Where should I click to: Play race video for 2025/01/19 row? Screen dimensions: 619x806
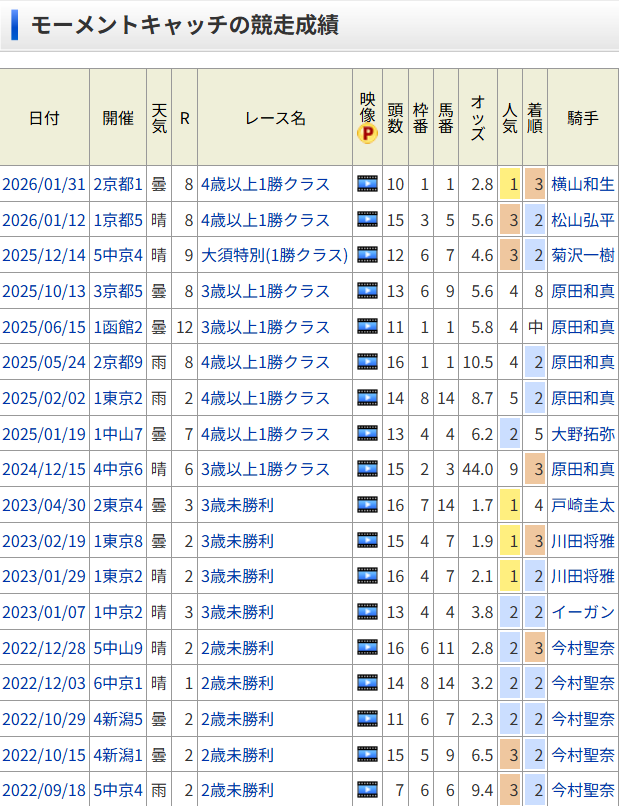click(x=367, y=434)
